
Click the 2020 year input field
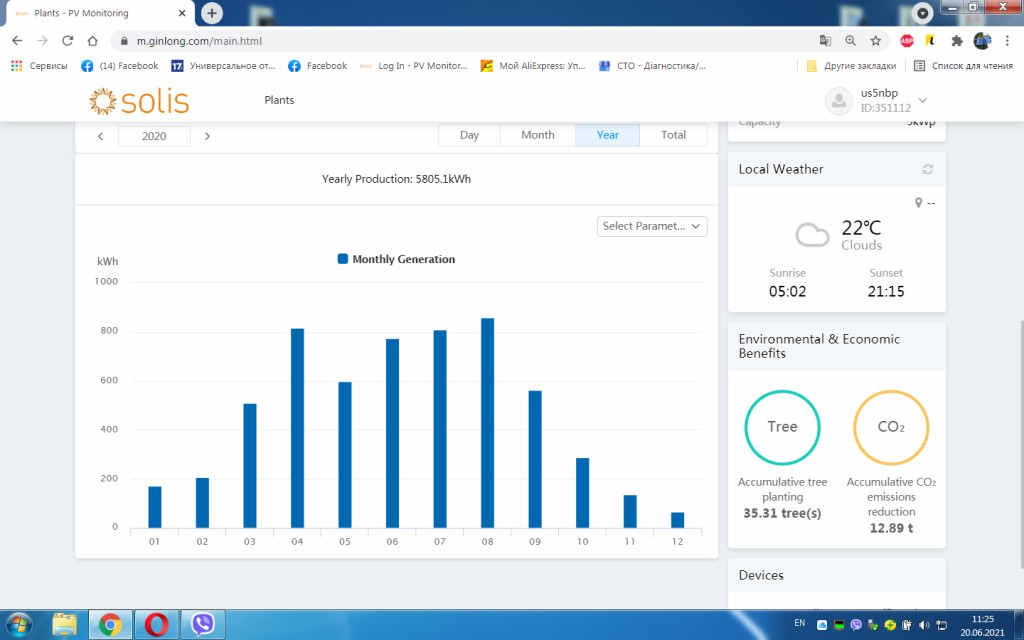154,136
